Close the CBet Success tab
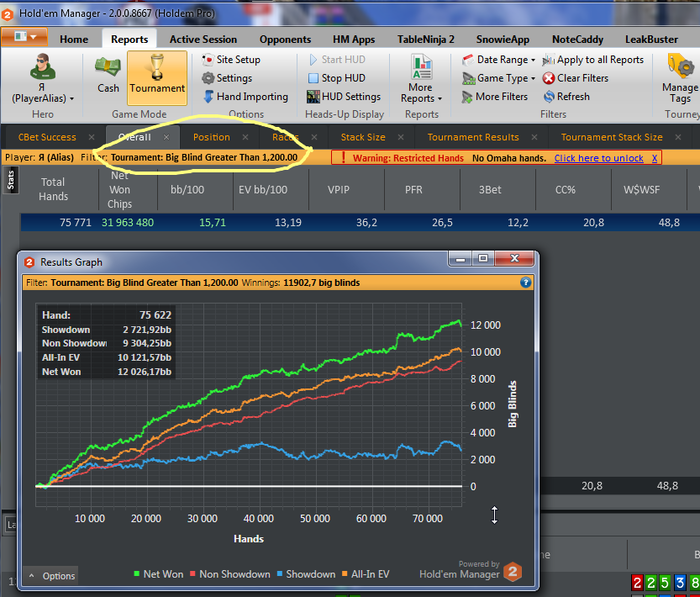700x597 pixels. pyautogui.click(x=92, y=137)
